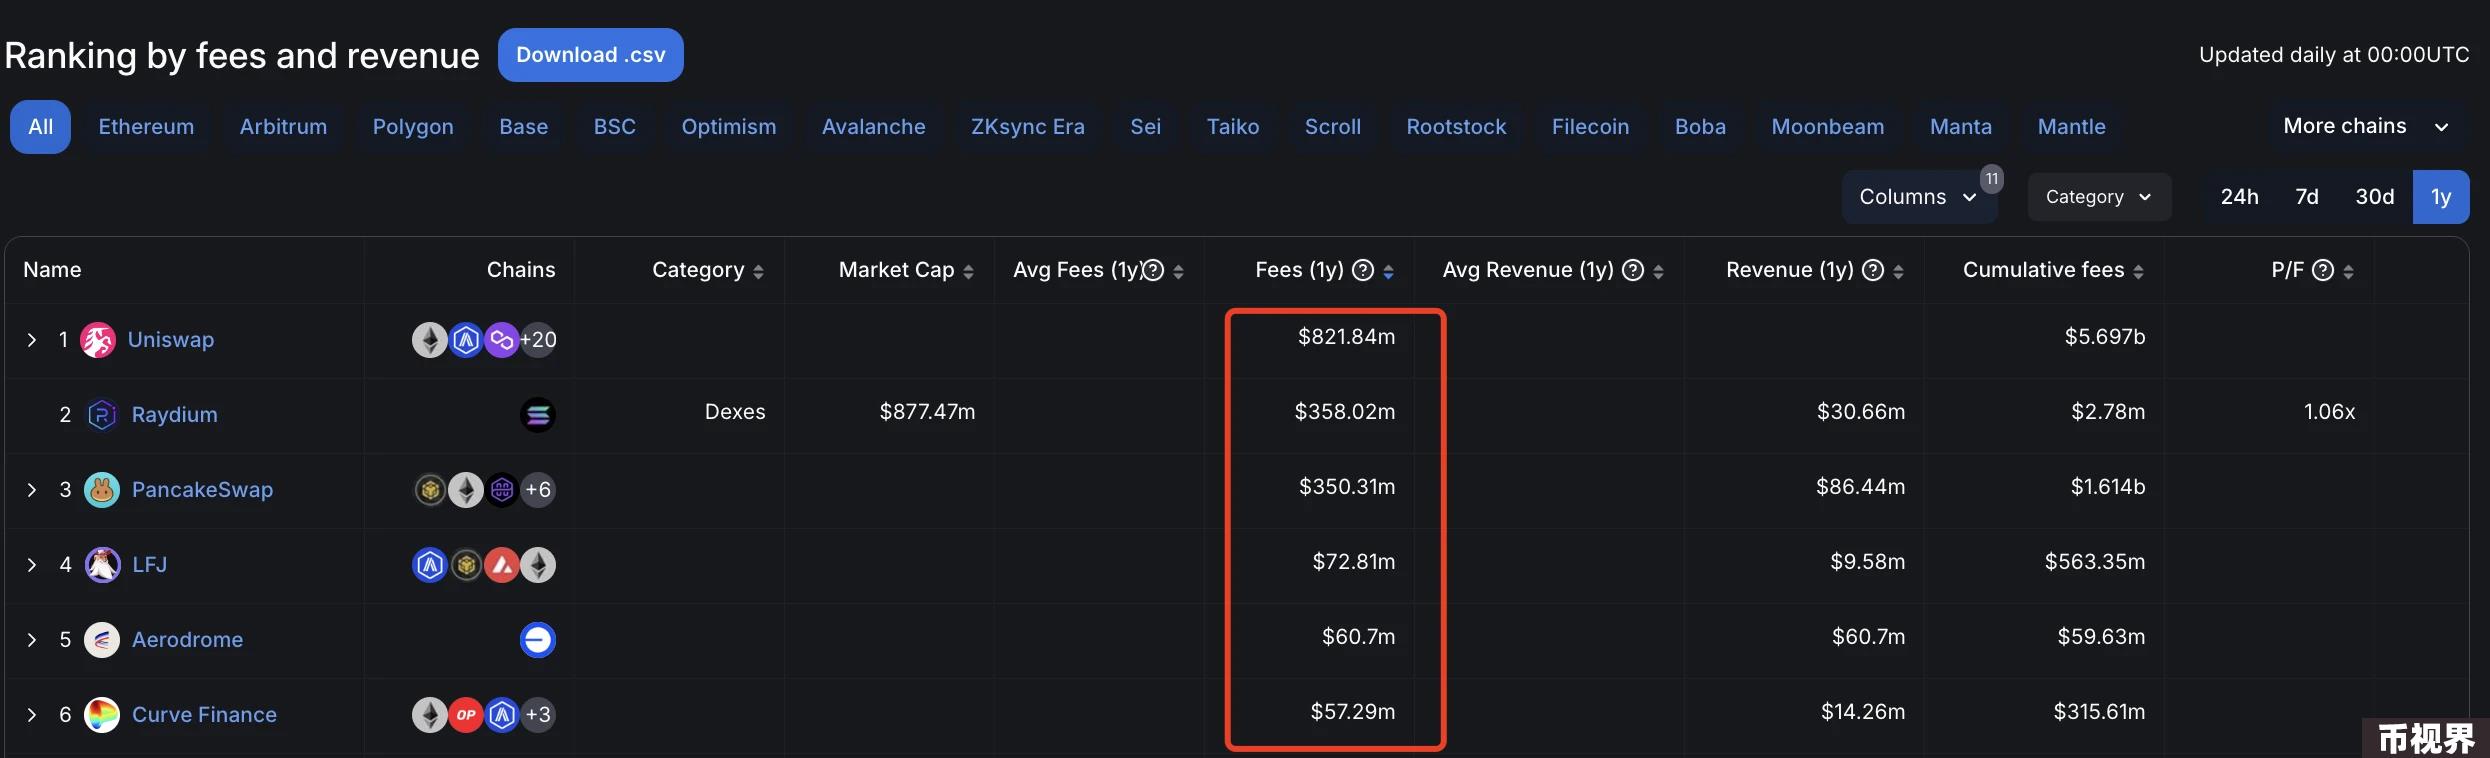Viewport: 2490px width, 758px height.
Task: Expand the Uniswap row
Action: 32,340
